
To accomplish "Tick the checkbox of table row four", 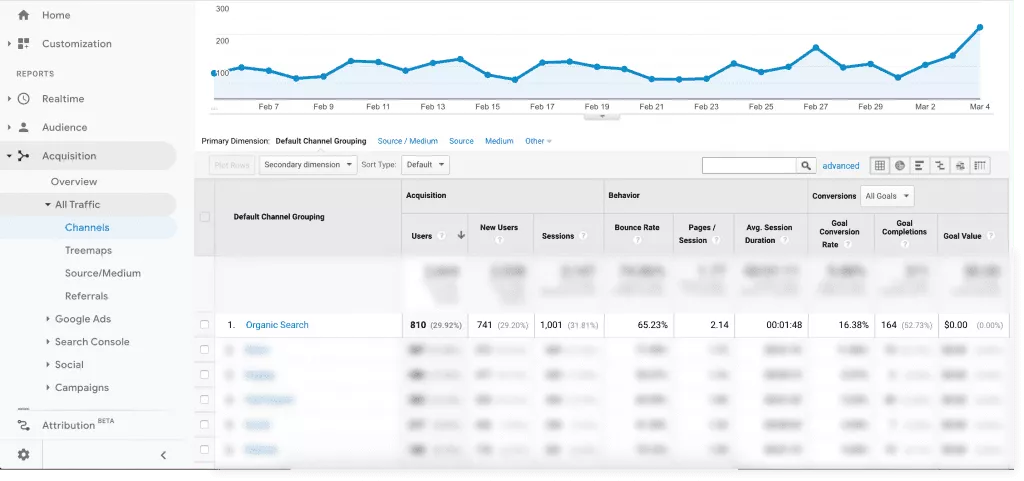I will click(x=204, y=399).
